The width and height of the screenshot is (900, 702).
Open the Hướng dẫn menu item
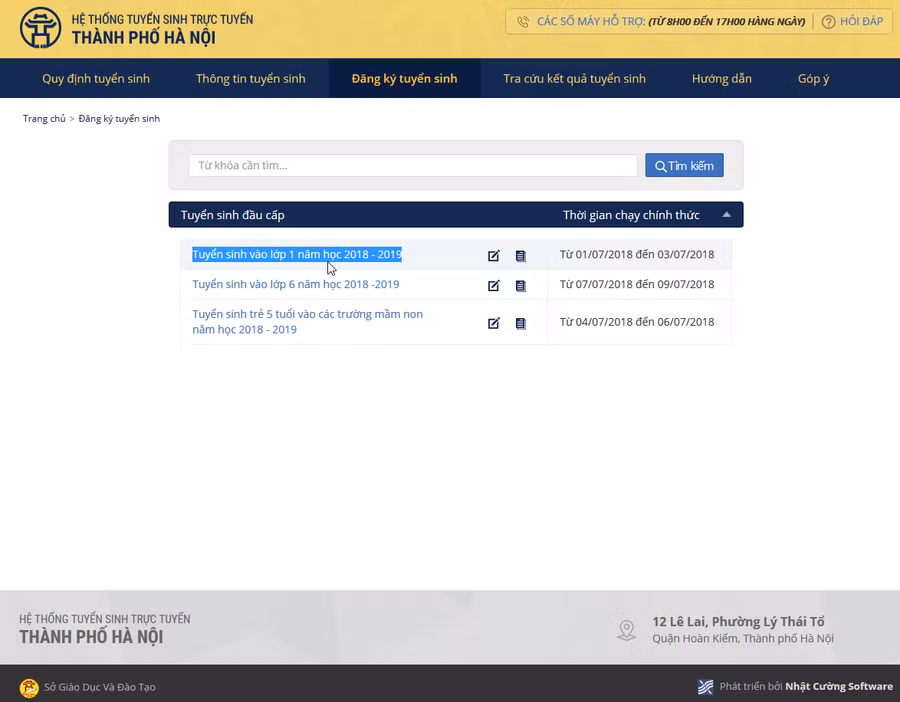coord(721,78)
